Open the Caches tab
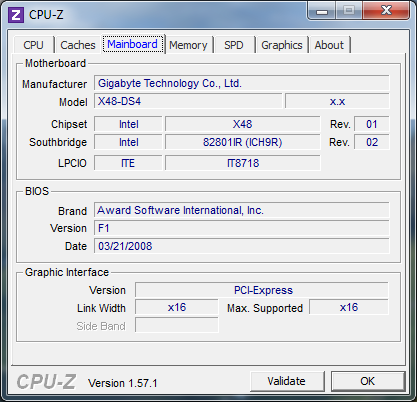Screen dimensions: 418x403 tap(78, 45)
